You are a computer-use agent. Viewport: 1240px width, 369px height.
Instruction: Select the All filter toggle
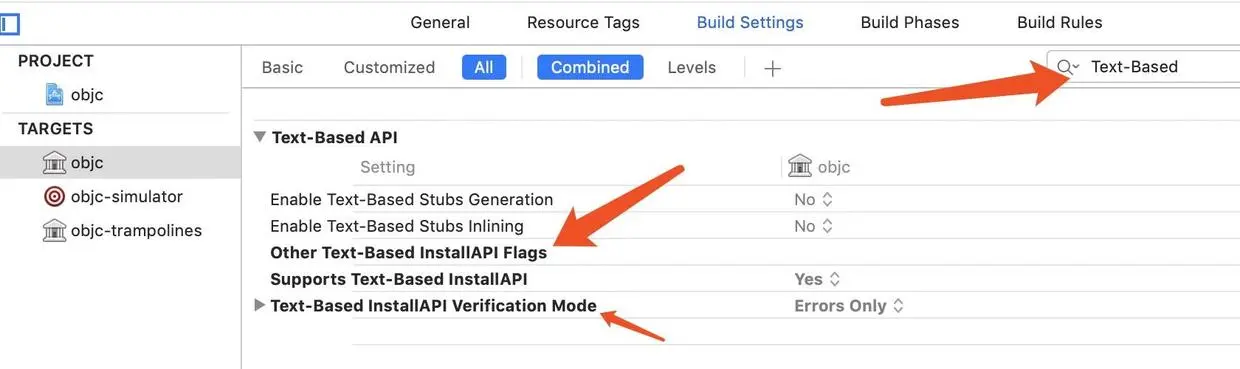484,67
